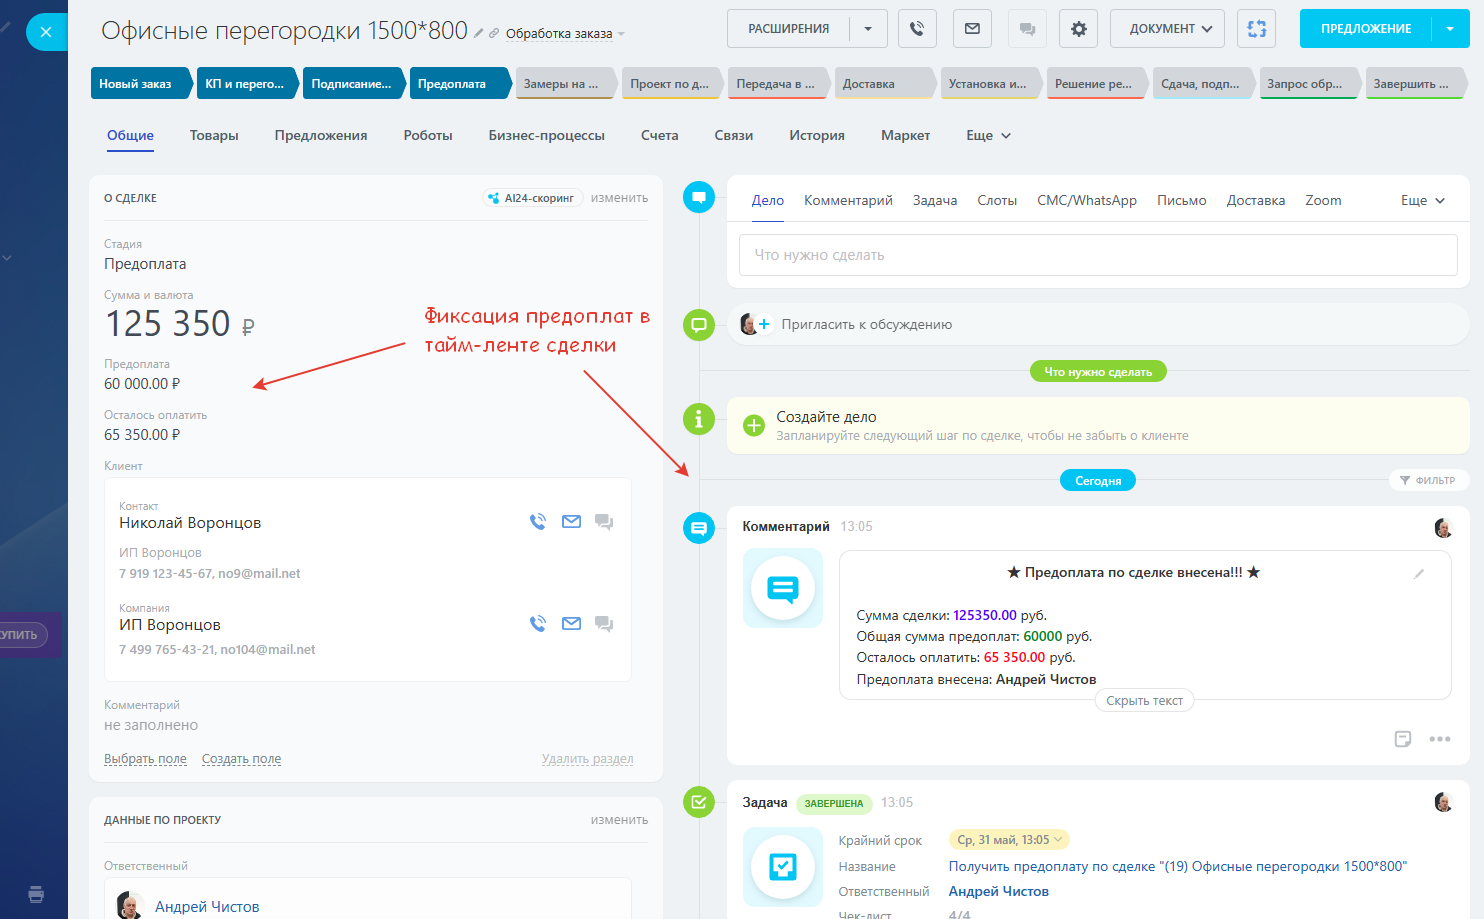This screenshot has width=1484, height=919.
Task: Click the pin note icon on comment
Action: (1403, 739)
